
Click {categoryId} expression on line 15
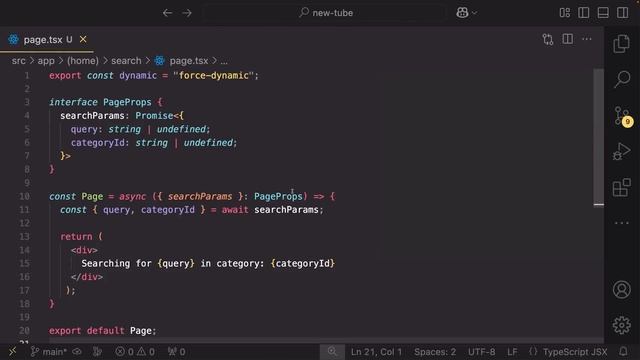(x=302, y=263)
